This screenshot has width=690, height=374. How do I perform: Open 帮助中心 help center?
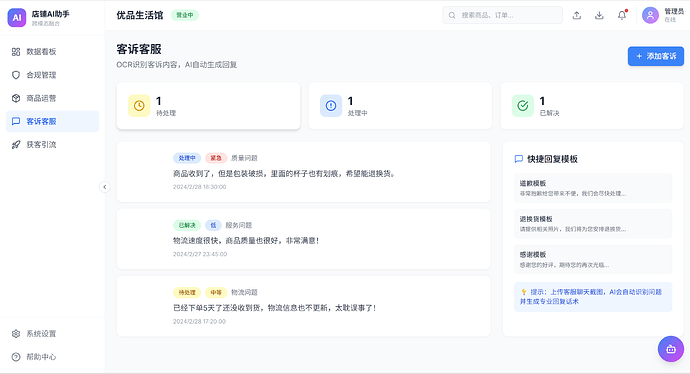tap(52, 357)
